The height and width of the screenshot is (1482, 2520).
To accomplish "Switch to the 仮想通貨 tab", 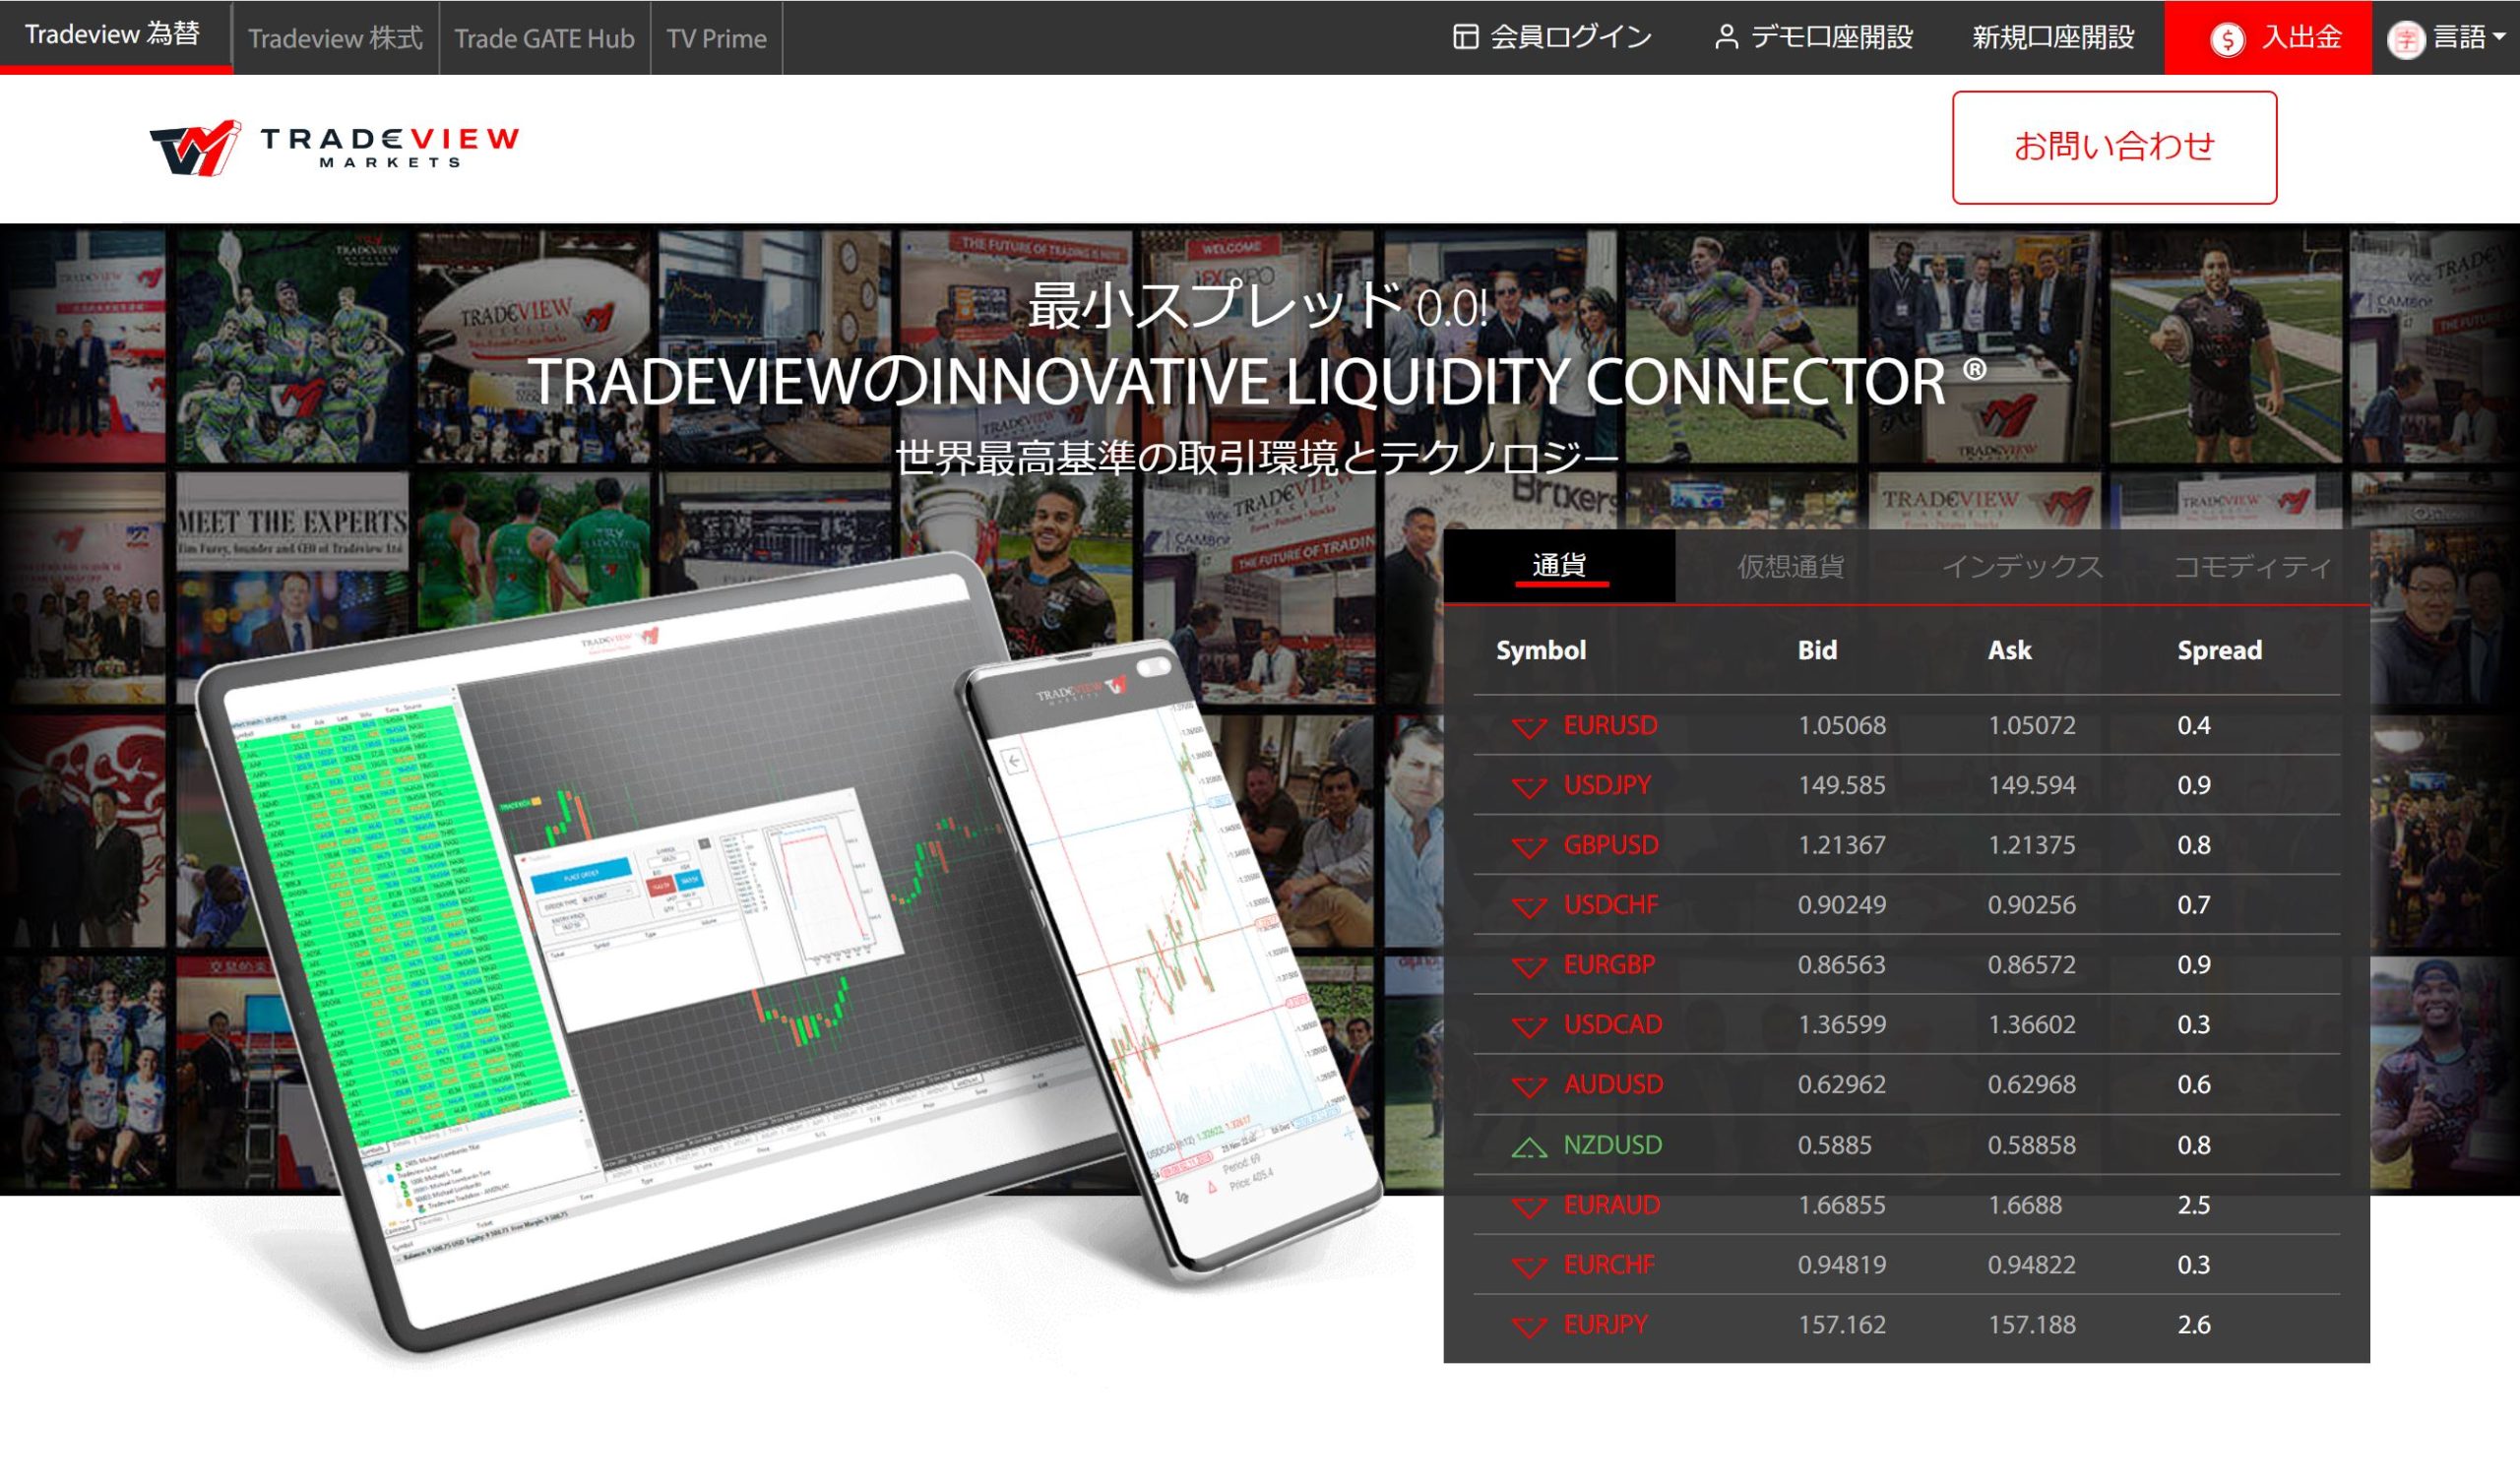I will tap(1790, 567).
